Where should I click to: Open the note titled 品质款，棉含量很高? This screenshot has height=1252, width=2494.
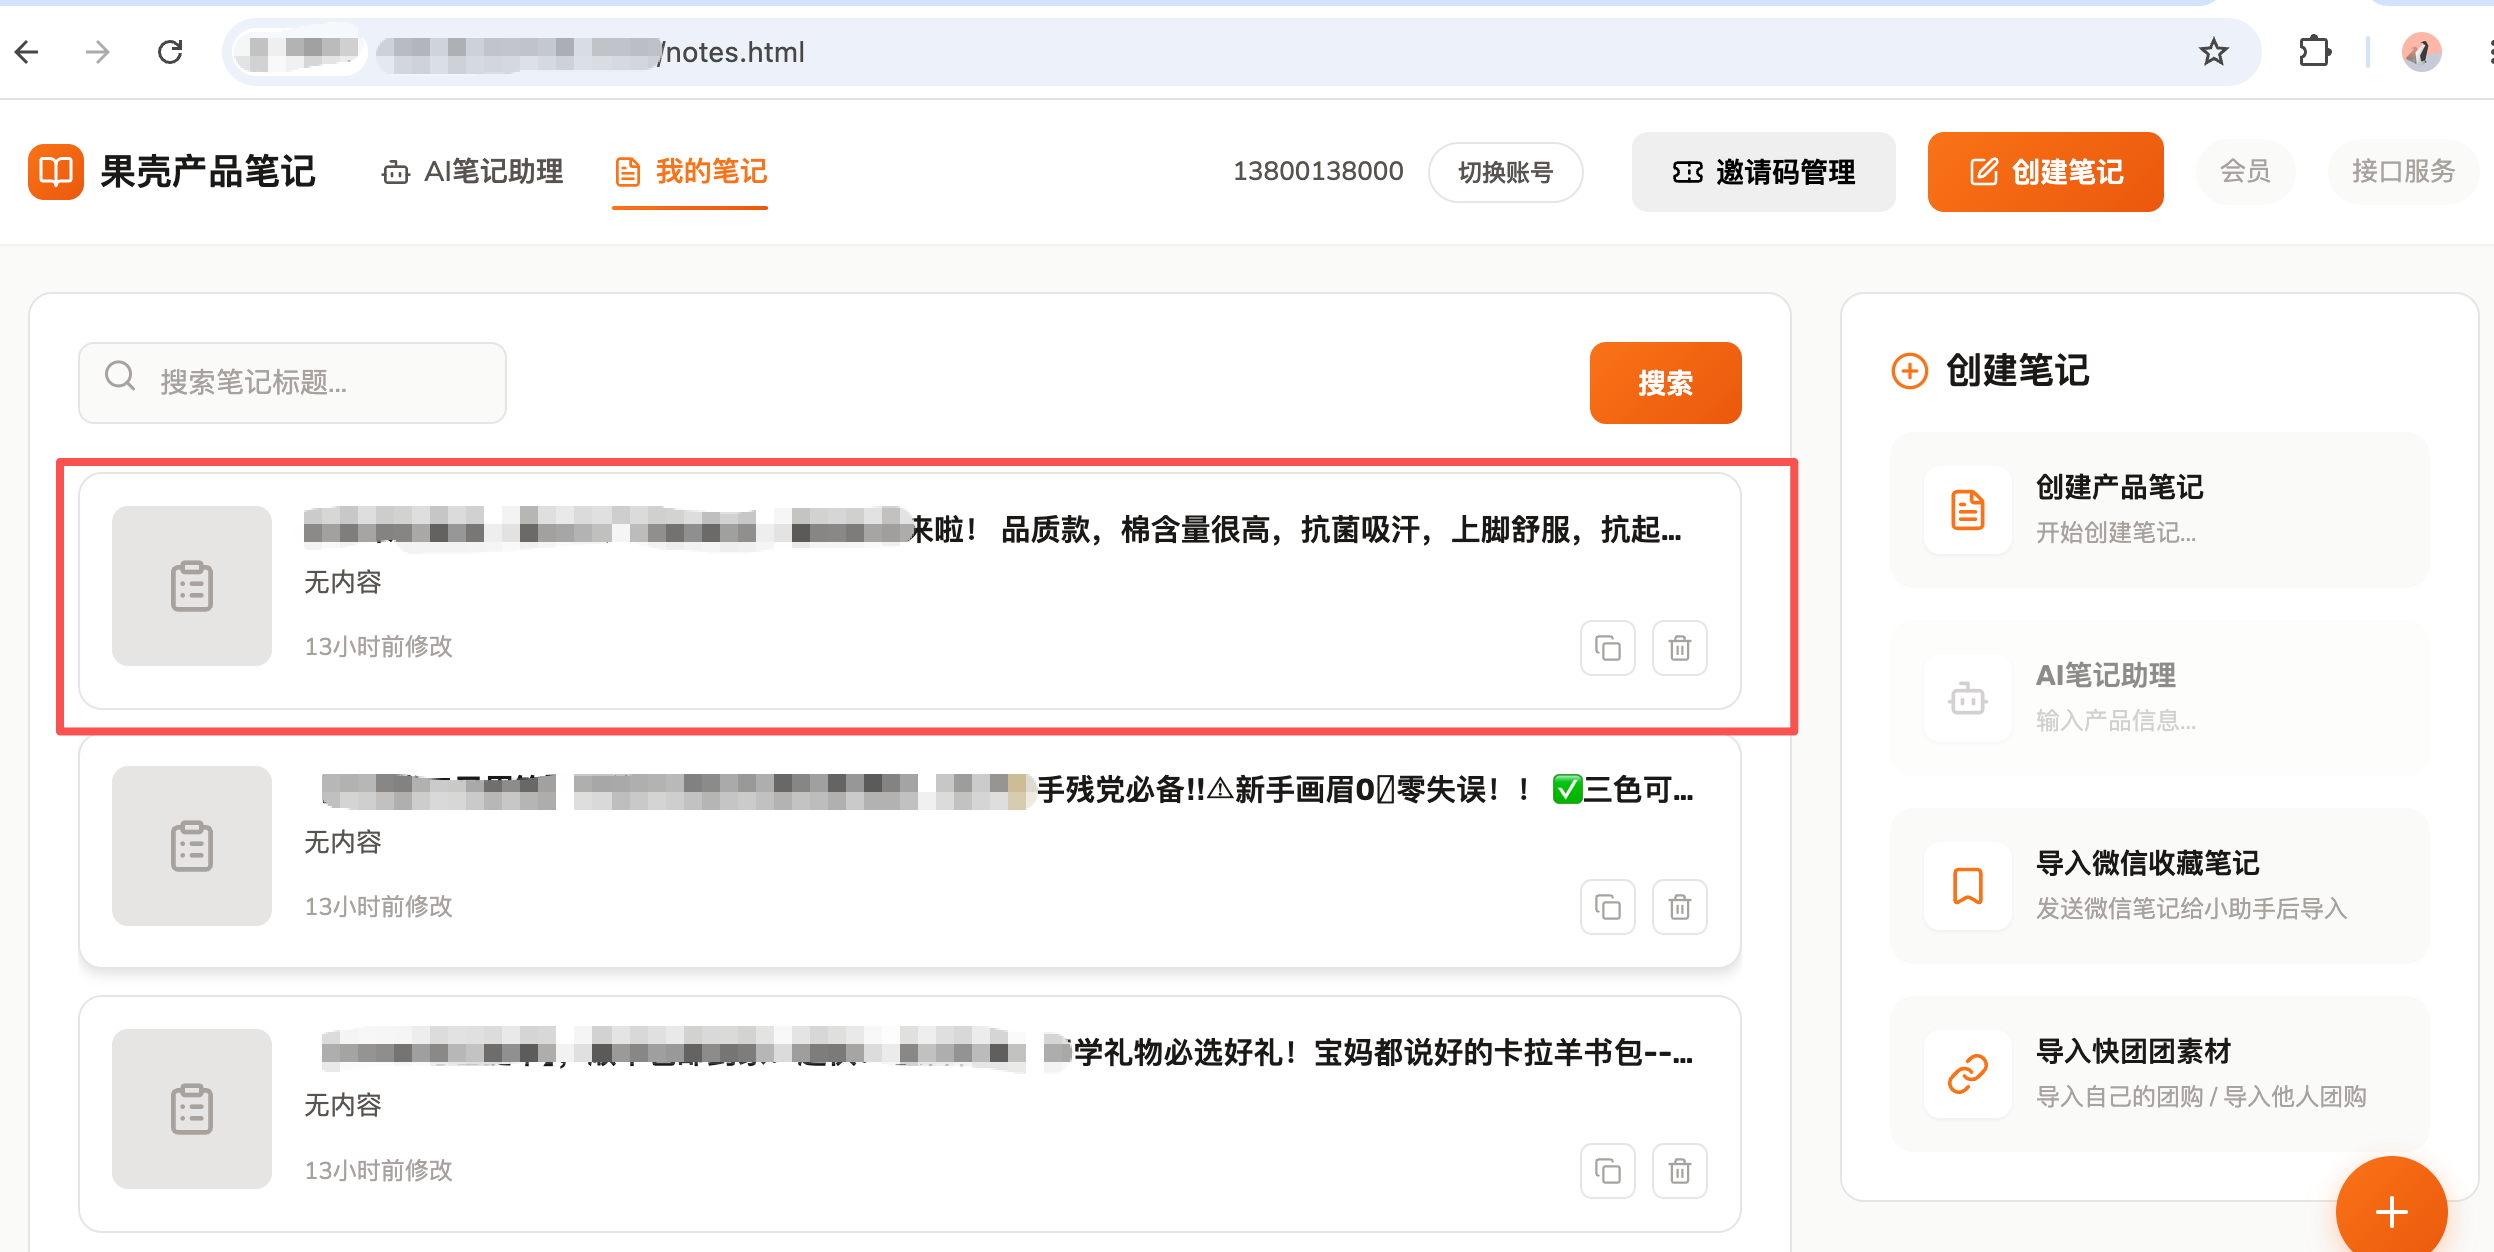(x=993, y=529)
